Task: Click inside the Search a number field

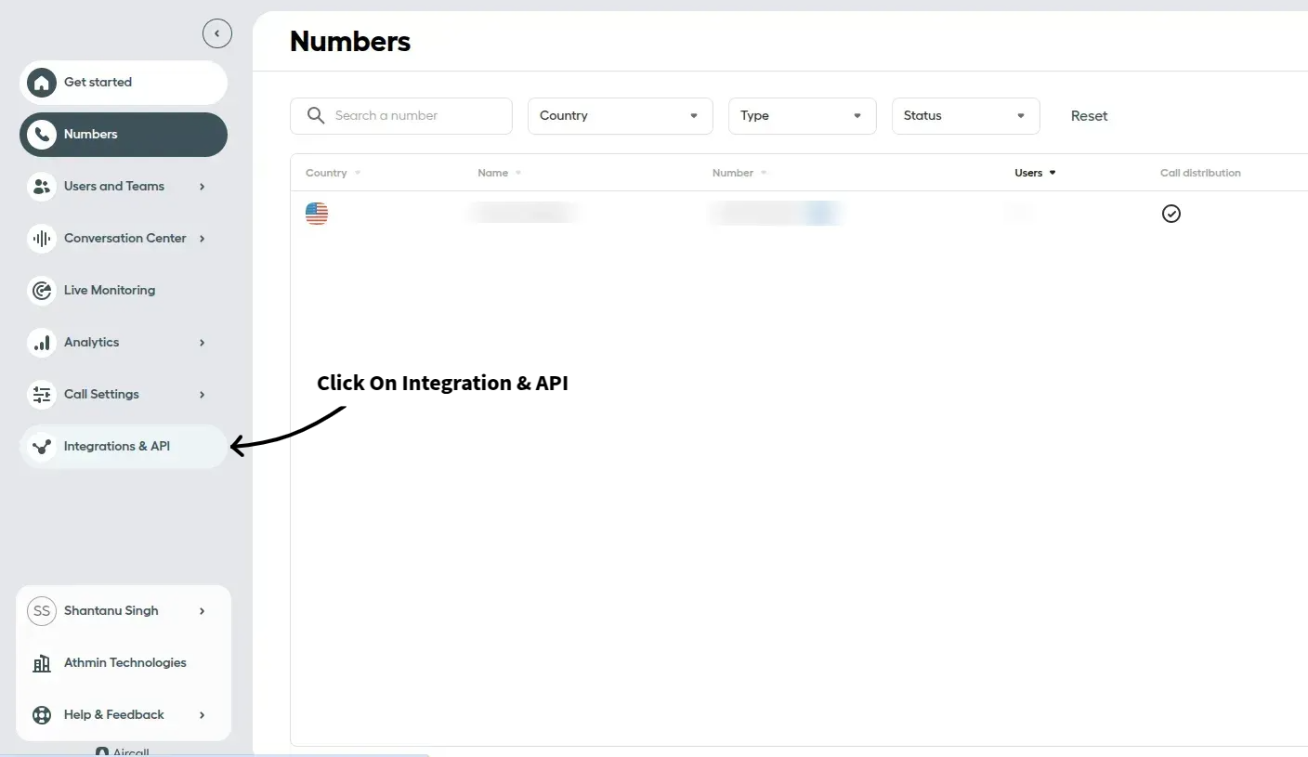Action: [400, 115]
